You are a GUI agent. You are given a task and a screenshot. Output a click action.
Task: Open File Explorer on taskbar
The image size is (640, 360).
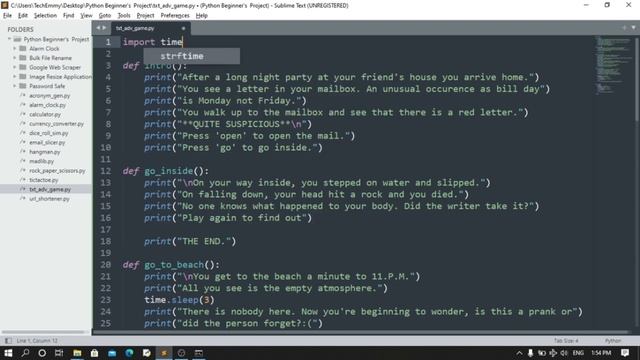coord(77,353)
